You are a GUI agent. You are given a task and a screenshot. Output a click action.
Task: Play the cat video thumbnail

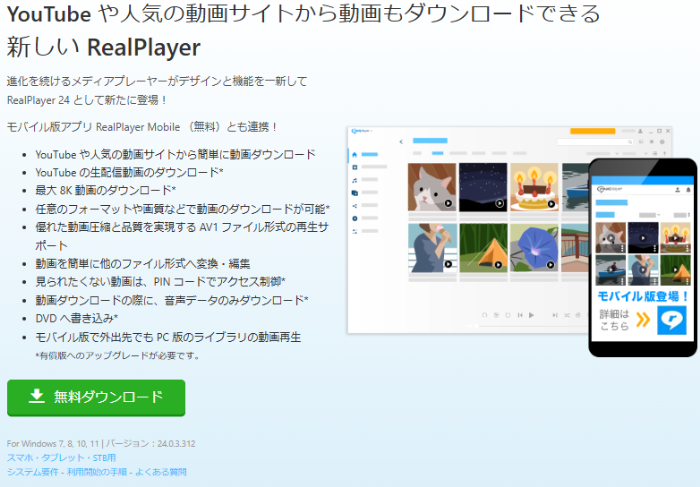pos(432,187)
